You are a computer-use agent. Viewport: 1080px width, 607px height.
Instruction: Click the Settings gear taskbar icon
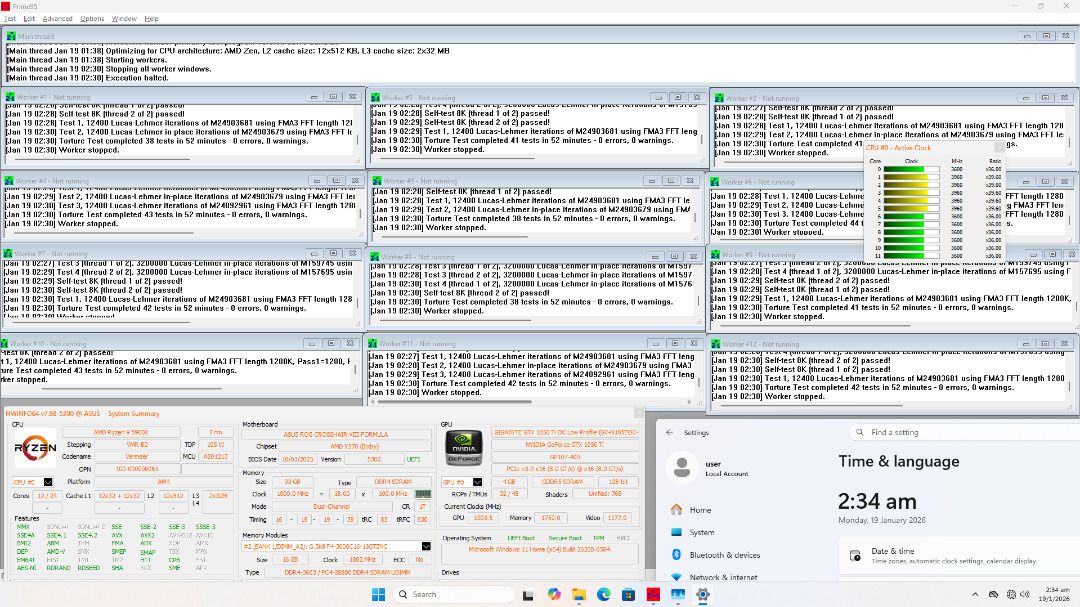click(x=702, y=594)
